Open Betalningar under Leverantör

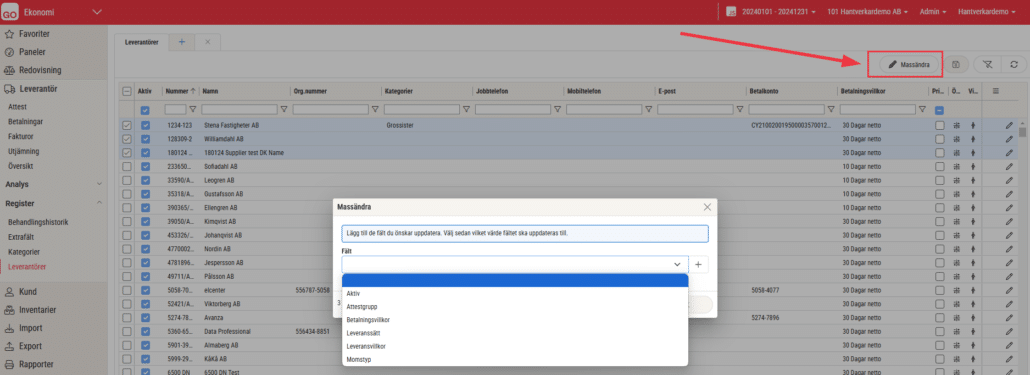(x=25, y=121)
